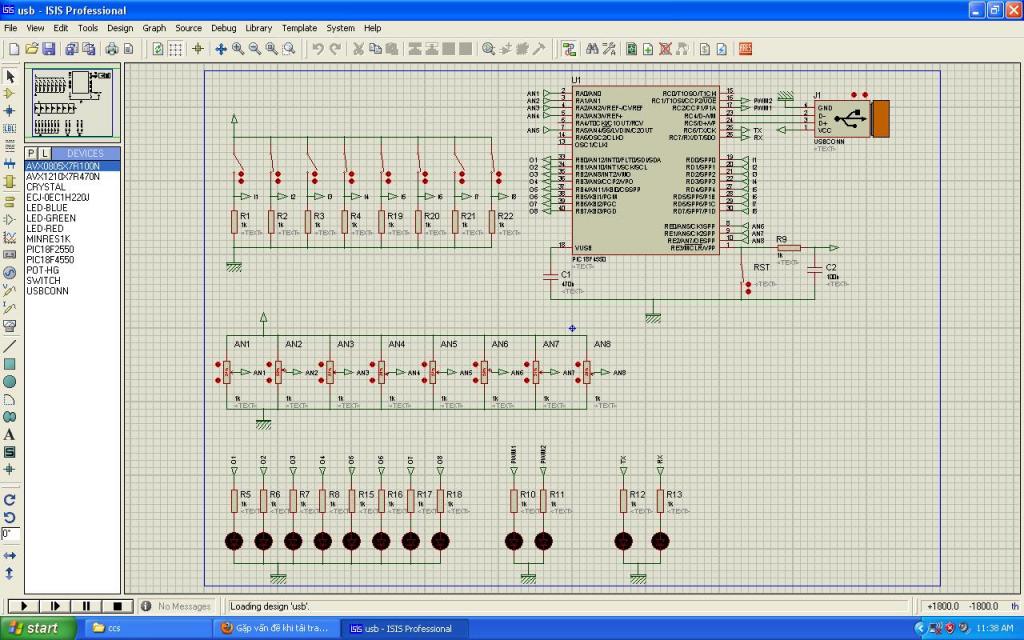This screenshot has width=1024, height=640.
Task: Toggle the grid display icon
Action: tap(175, 48)
